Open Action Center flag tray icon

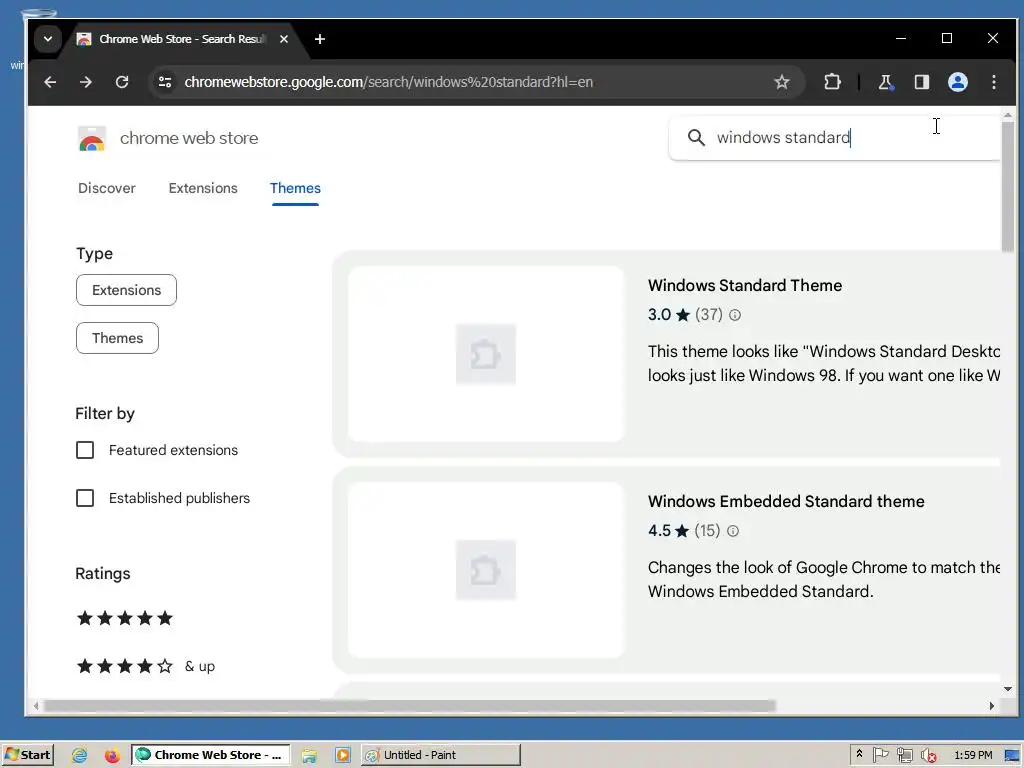pos(880,755)
